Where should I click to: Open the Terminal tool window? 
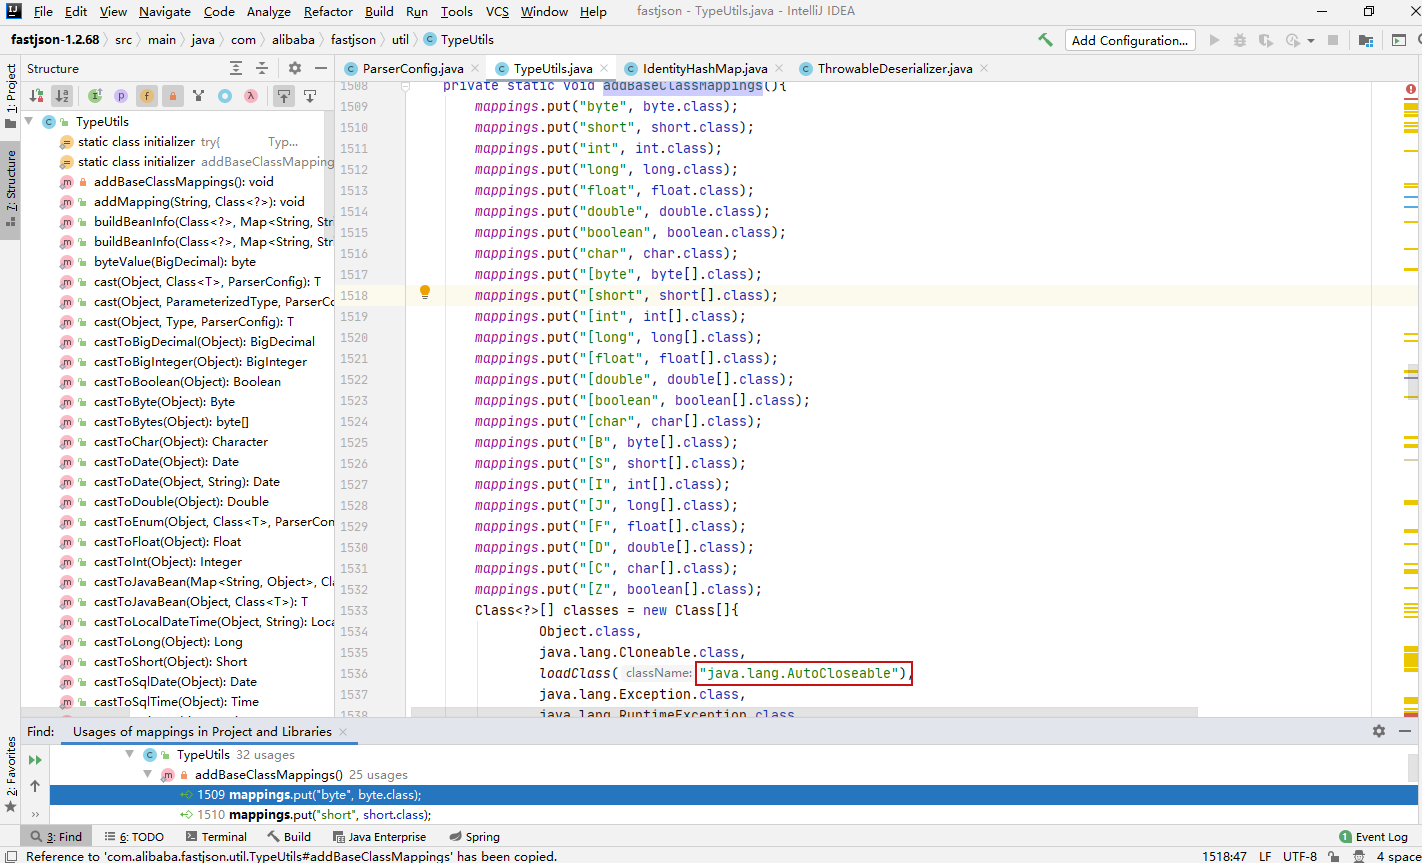click(216, 837)
